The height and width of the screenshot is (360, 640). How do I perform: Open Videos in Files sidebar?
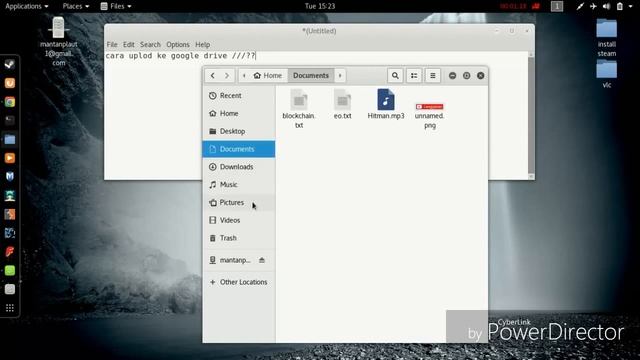[239, 220]
